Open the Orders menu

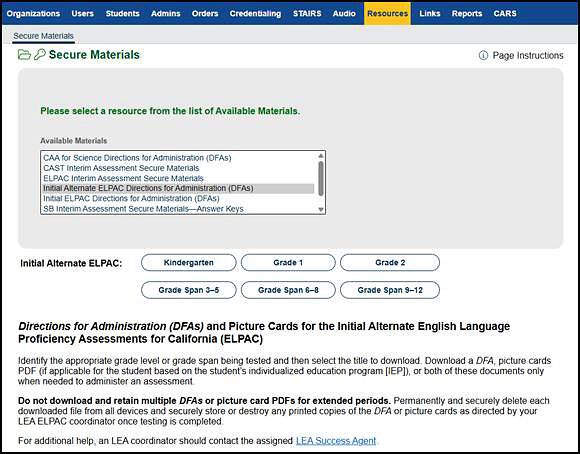tap(205, 13)
